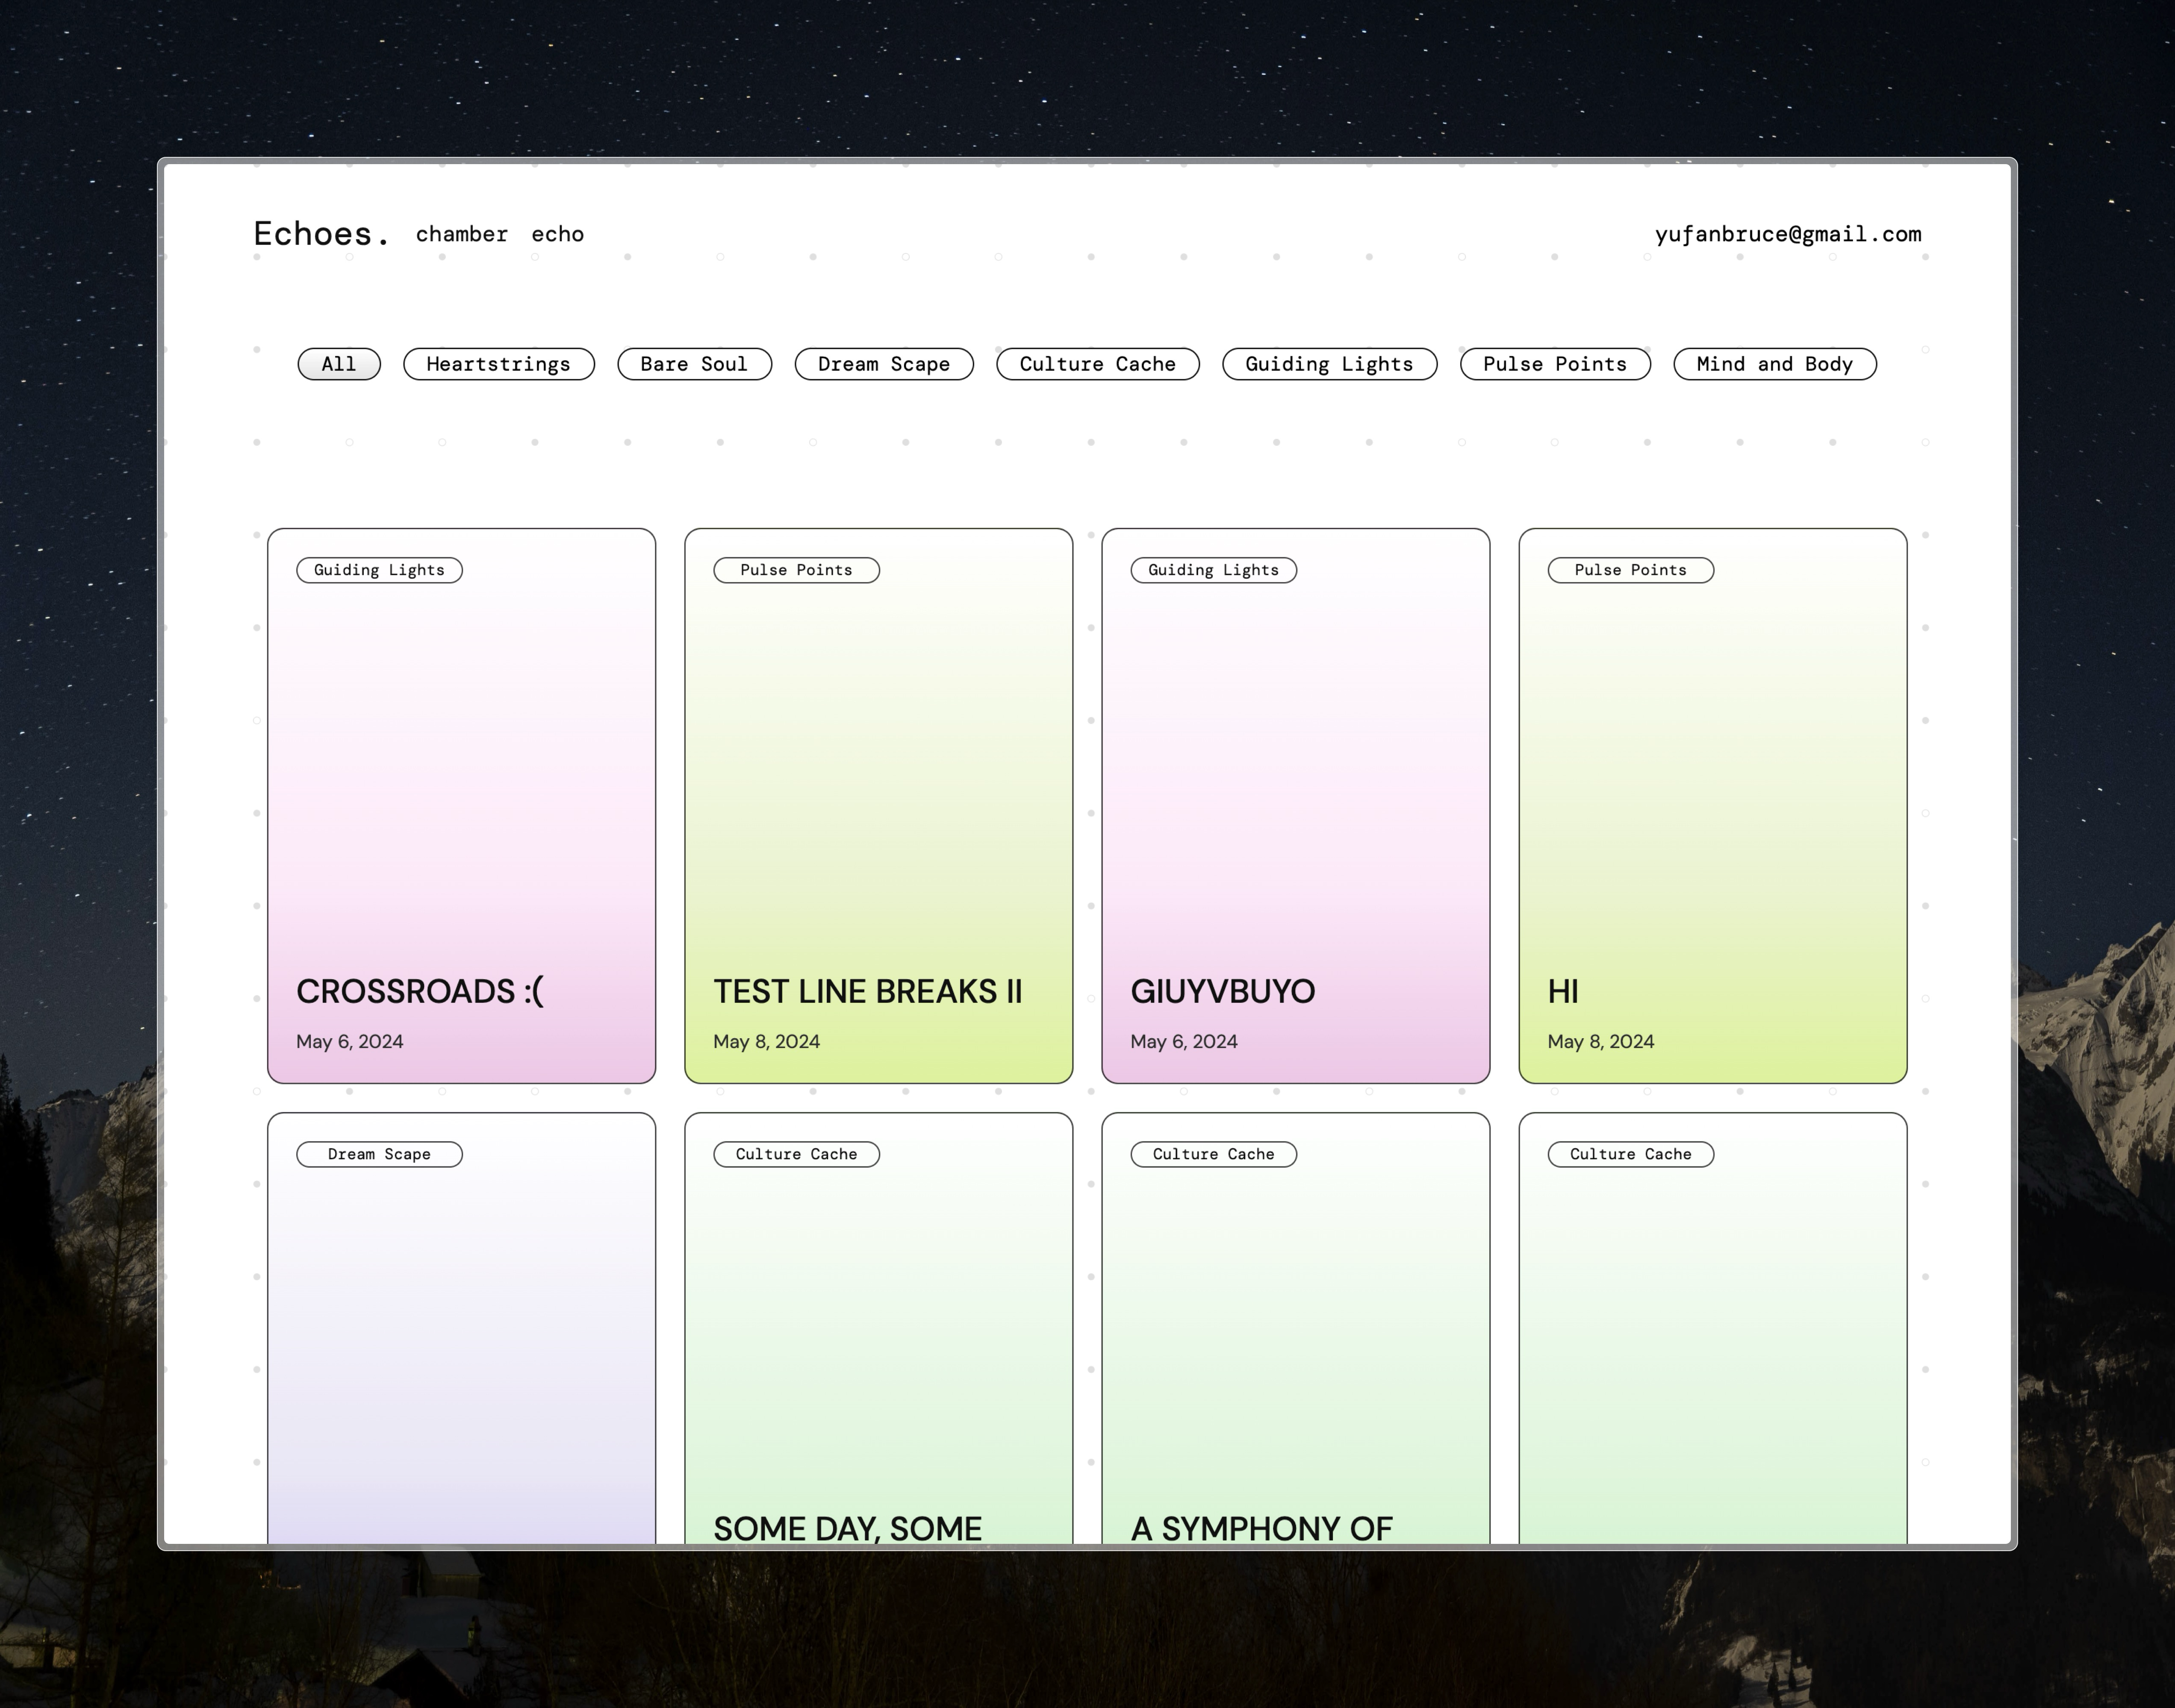This screenshot has width=2175, height=1708.
Task: Click the Pulse Points tag on HI card
Action: pyautogui.click(x=1630, y=570)
